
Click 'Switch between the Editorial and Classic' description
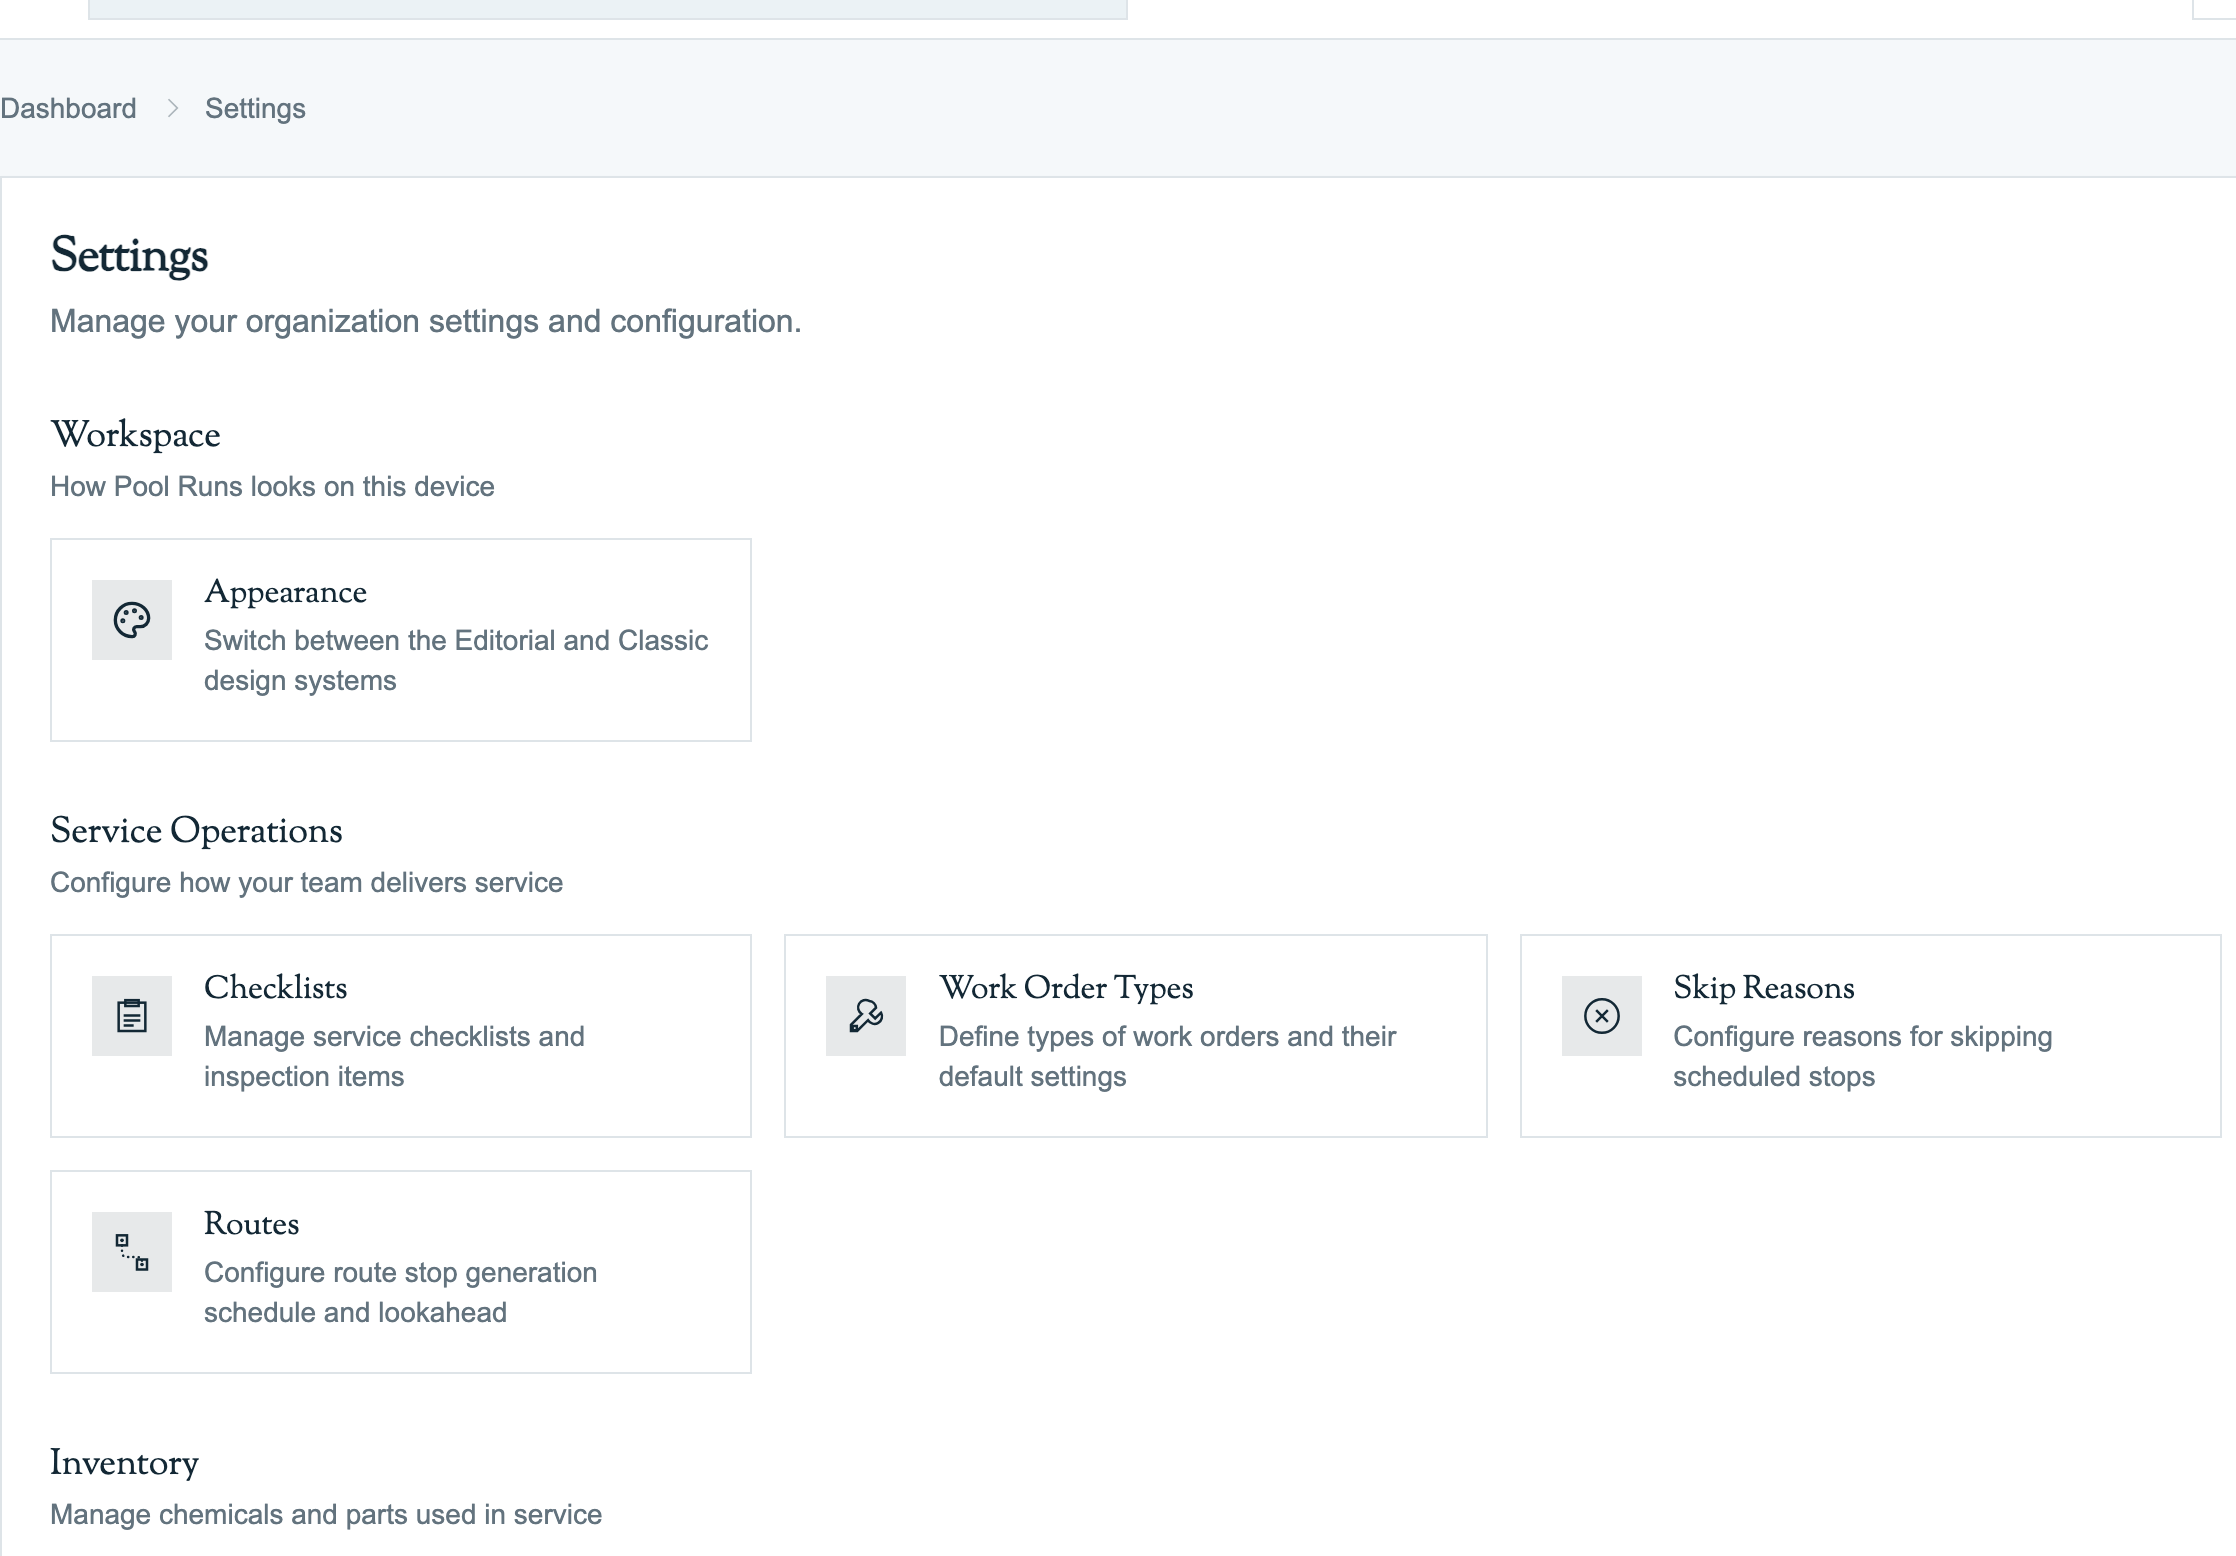click(456, 660)
